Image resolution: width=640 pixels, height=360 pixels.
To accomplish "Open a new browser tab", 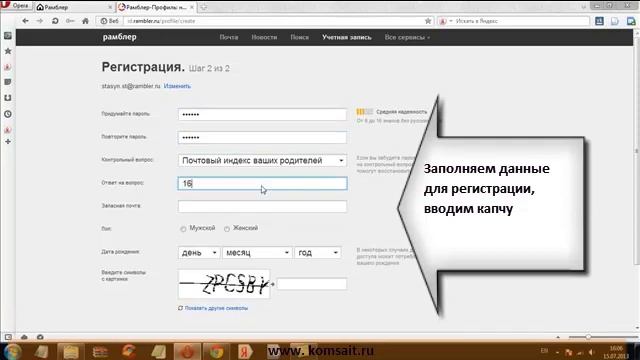I will tap(204, 7).
